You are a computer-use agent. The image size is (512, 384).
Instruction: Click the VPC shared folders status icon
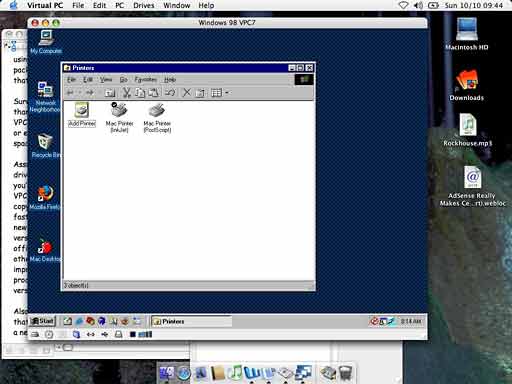coord(76,334)
